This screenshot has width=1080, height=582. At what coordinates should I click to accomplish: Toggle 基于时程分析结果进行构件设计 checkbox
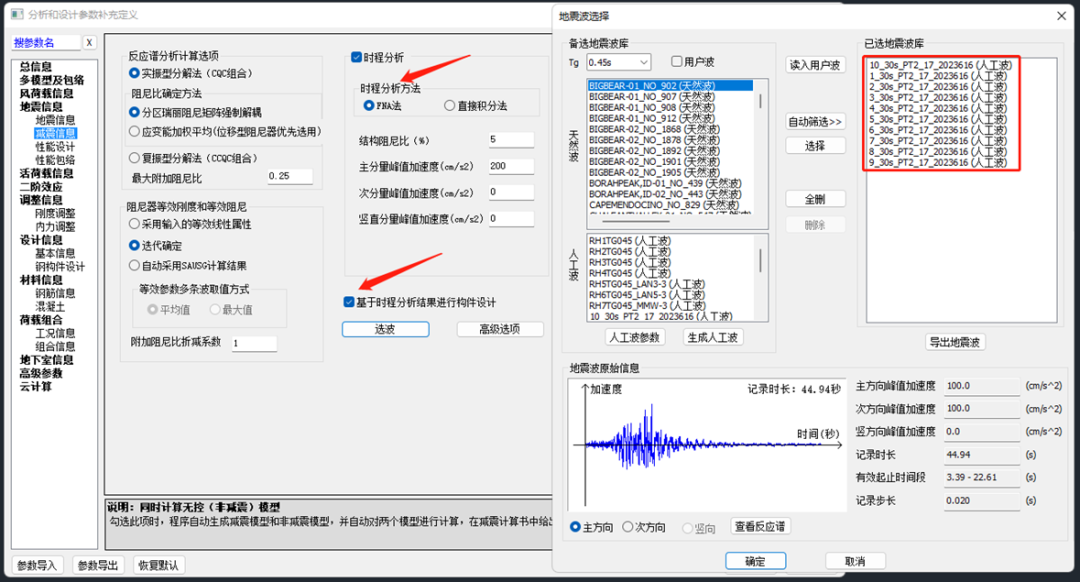[348, 302]
